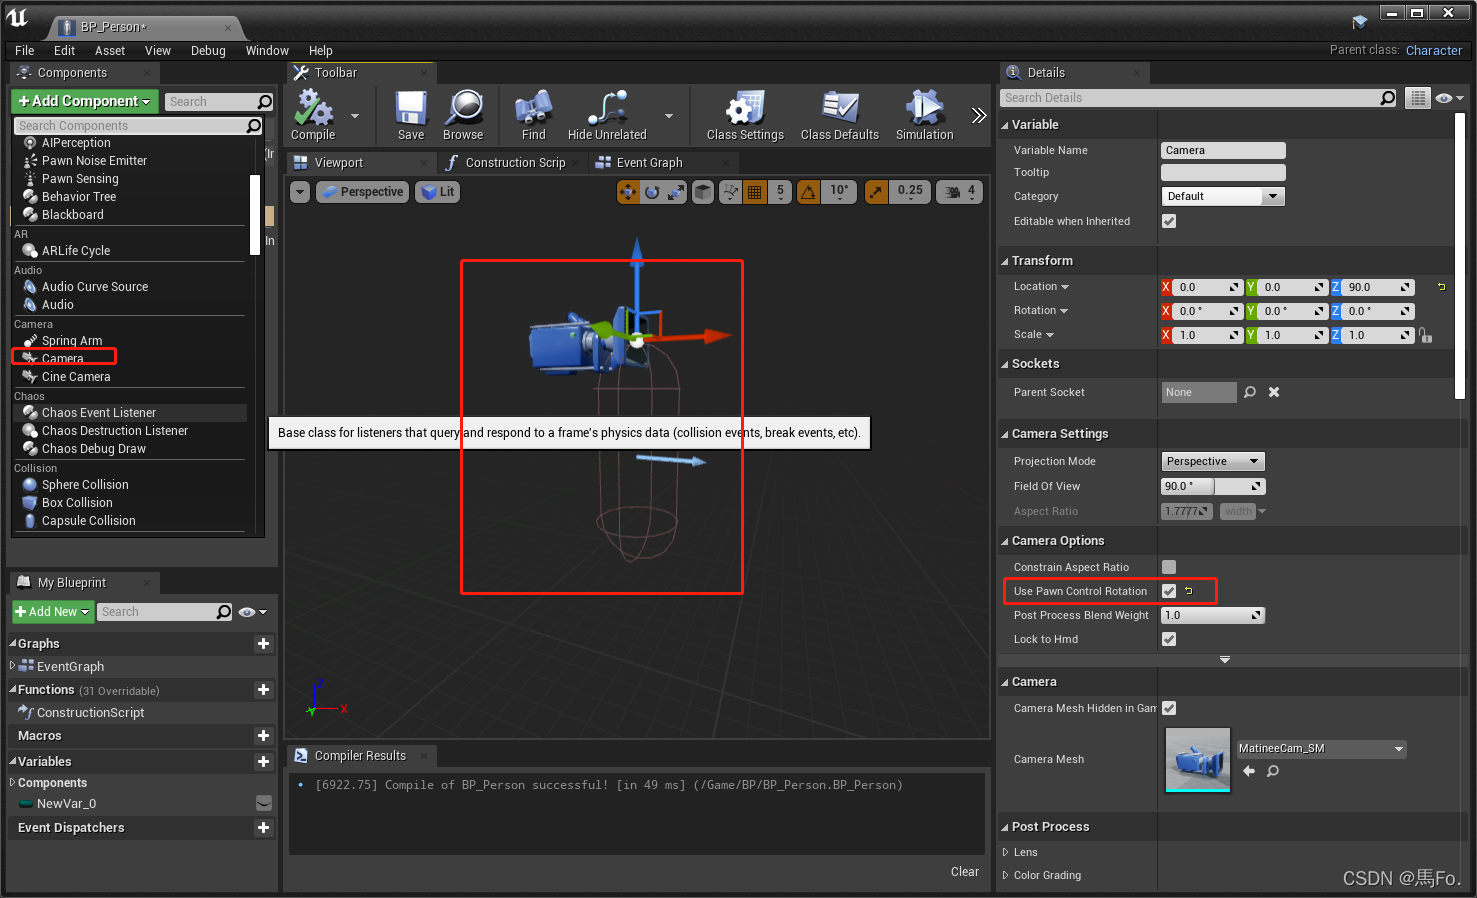Open the Window menu
Image resolution: width=1477 pixels, height=898 pixels.
(x=266, y=50)
